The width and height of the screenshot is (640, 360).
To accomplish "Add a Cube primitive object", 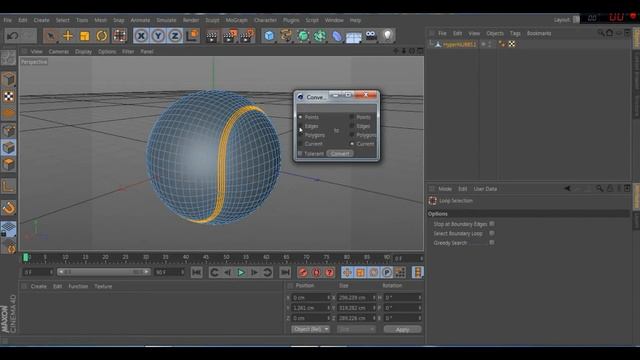I will click(x=269, y=36).
